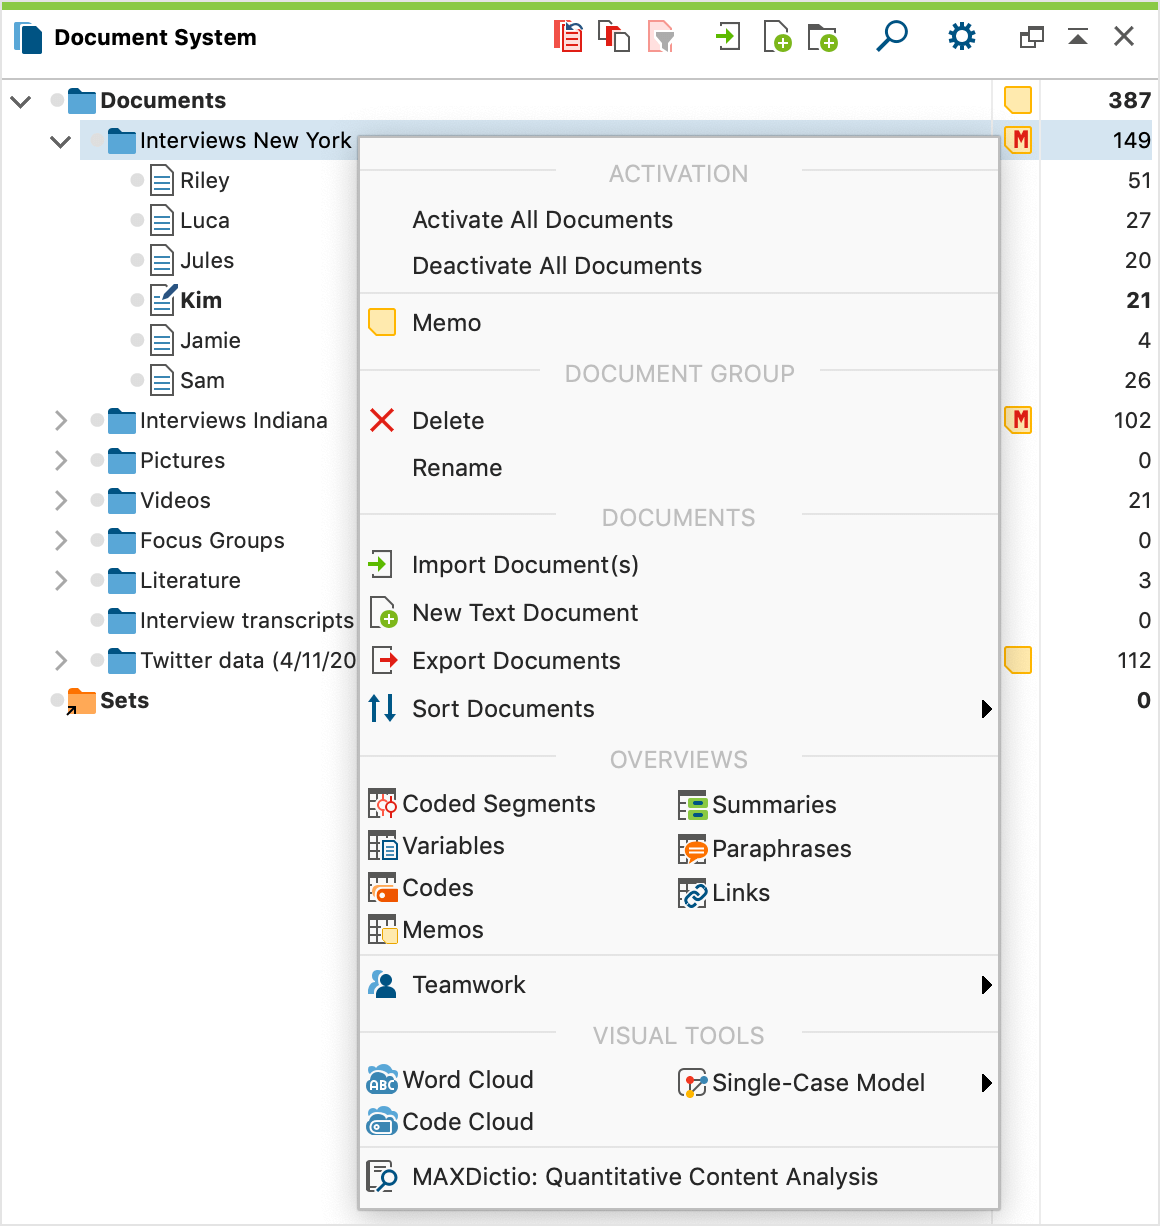Select Memo in context menu
Viewport: 1160px width, 1226px height.
[679, 323]
